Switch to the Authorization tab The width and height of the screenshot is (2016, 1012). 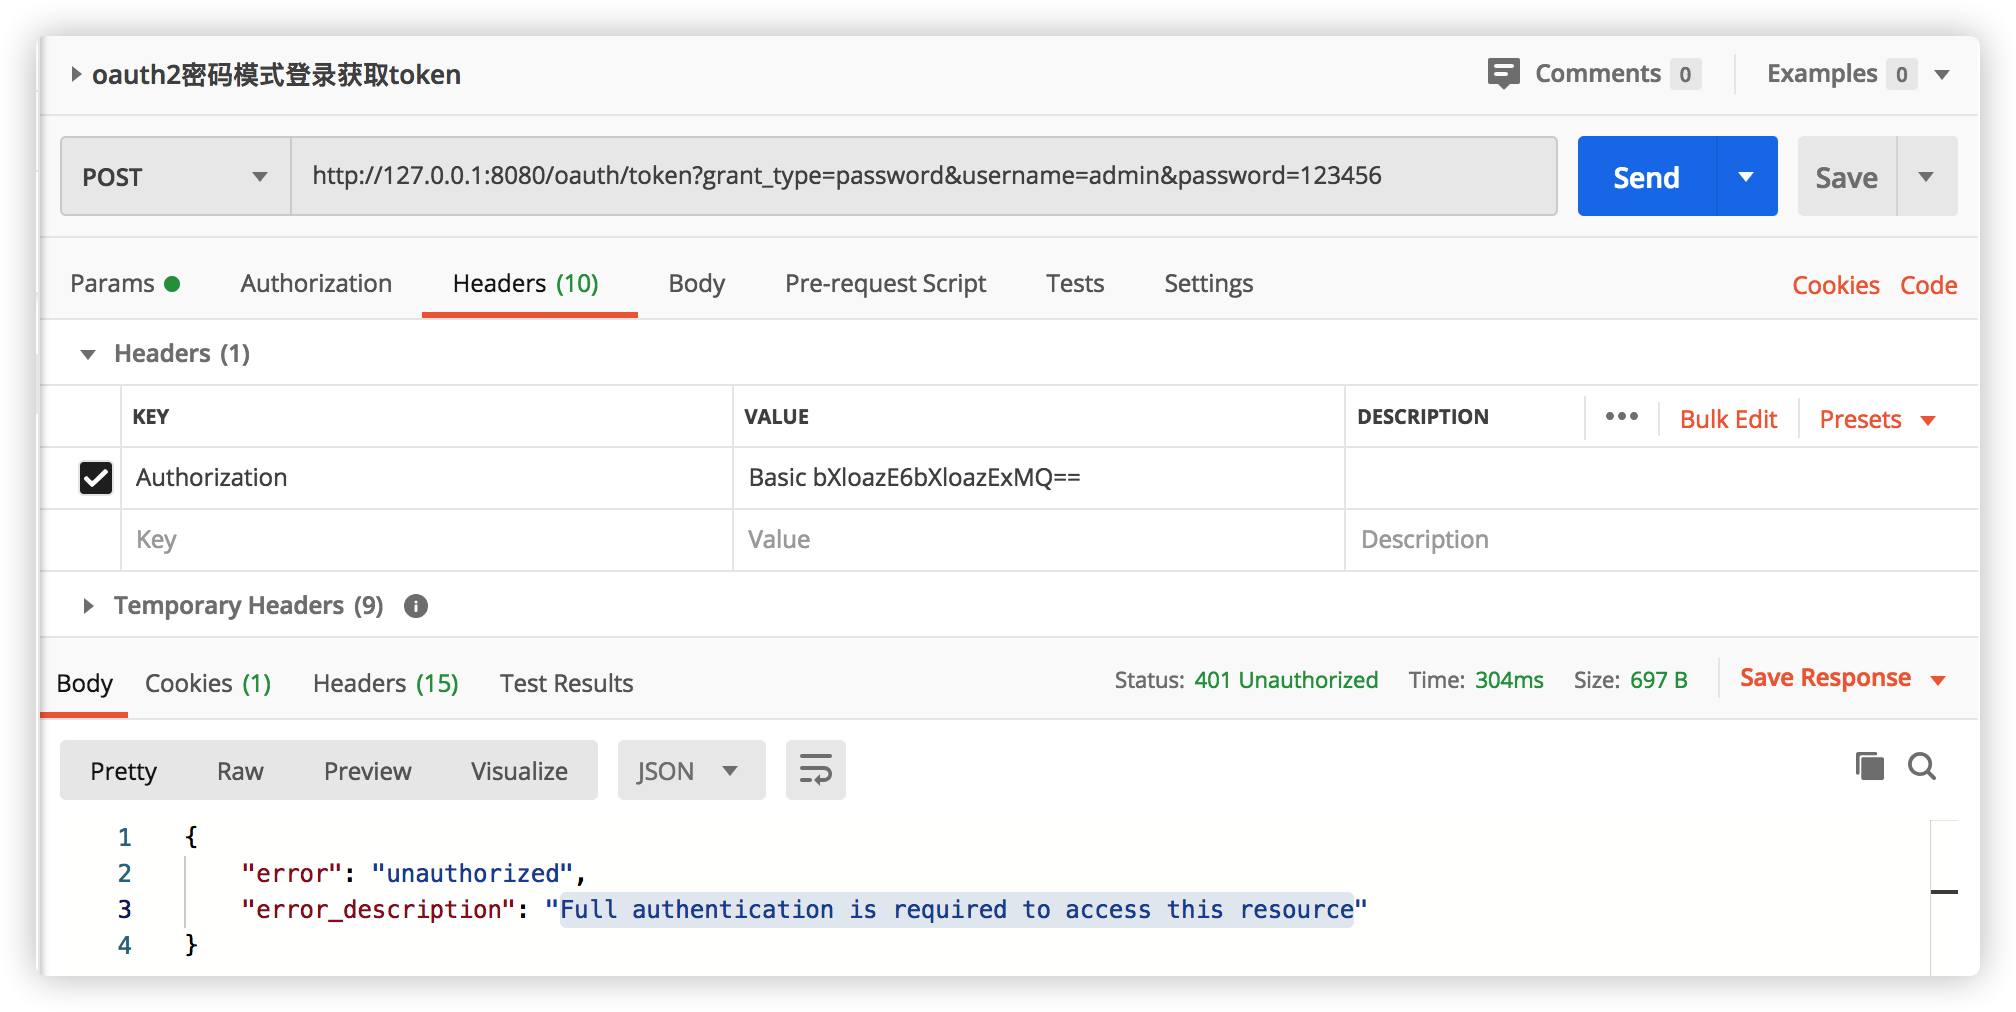pyautogui.click(x=316, y=284)
